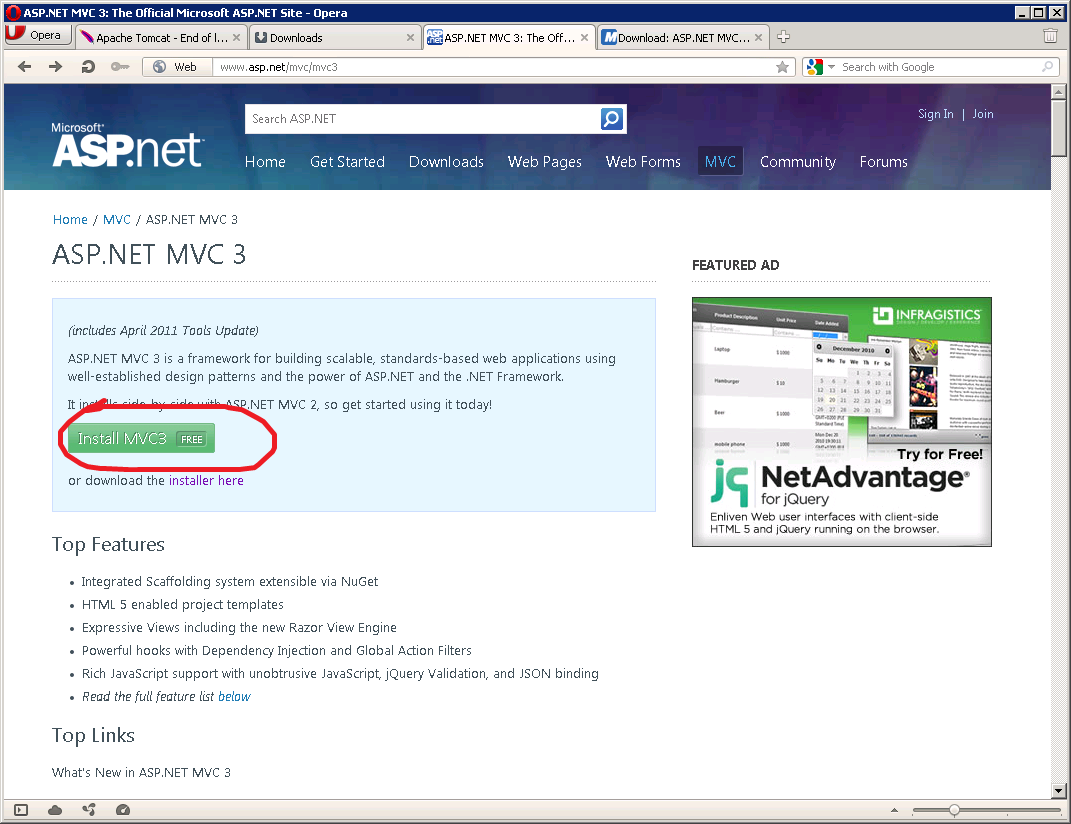Screen dimensions: 1071x824
Task: Click the Opera Link cloud icon
Action: pos(55,810)
